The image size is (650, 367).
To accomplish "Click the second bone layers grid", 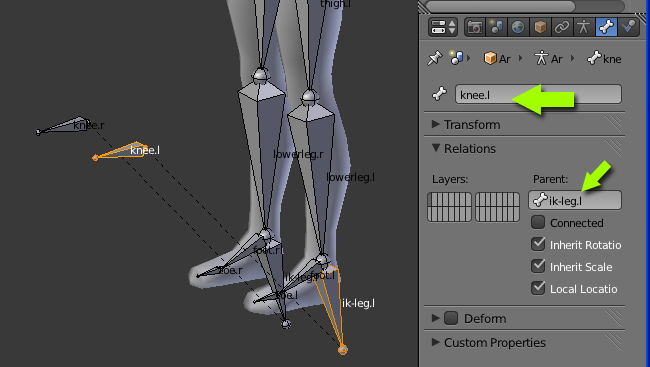I will click(x=497, y=207).
